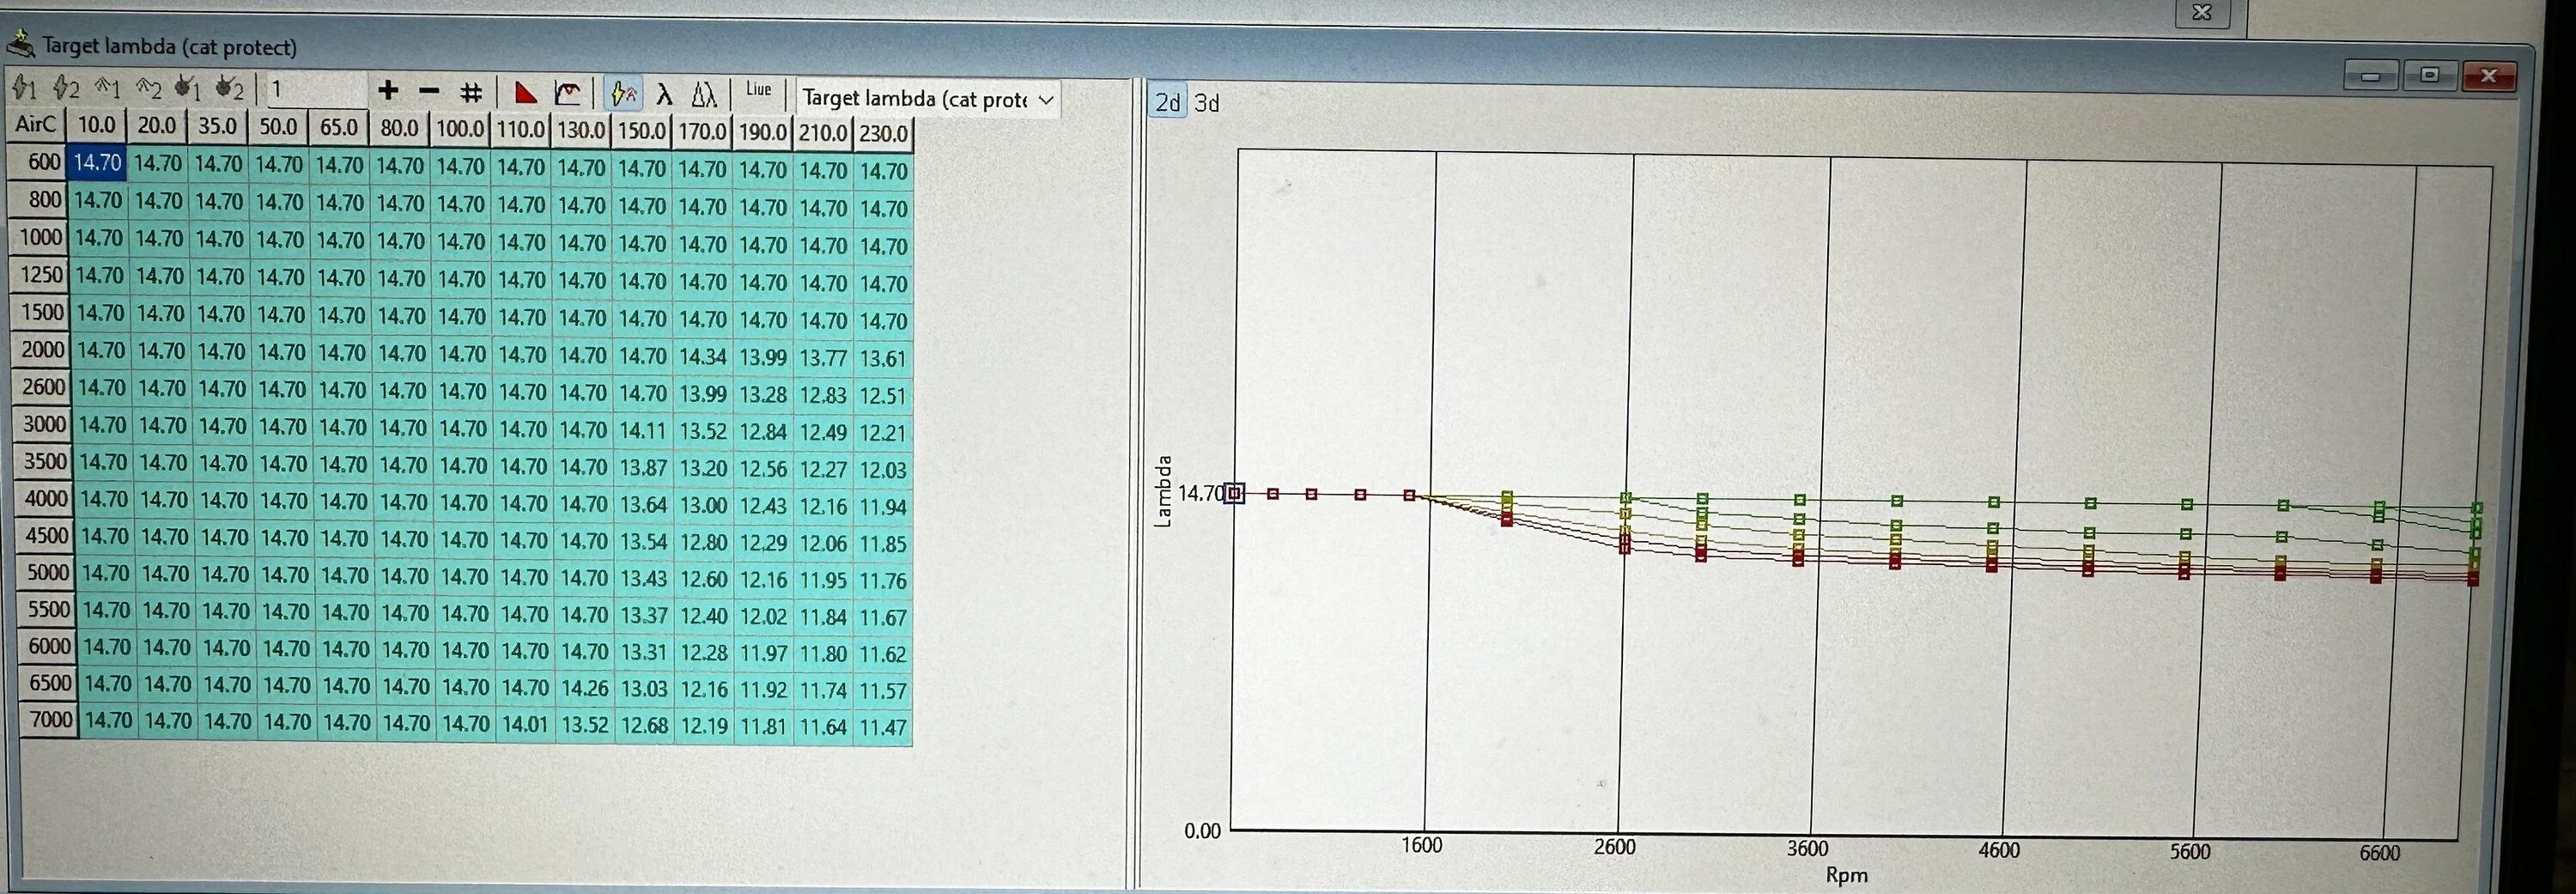Click the plus increment icon in toolbar
The width and height of the screenshot is (2576, 894).
tap(388, 92)
